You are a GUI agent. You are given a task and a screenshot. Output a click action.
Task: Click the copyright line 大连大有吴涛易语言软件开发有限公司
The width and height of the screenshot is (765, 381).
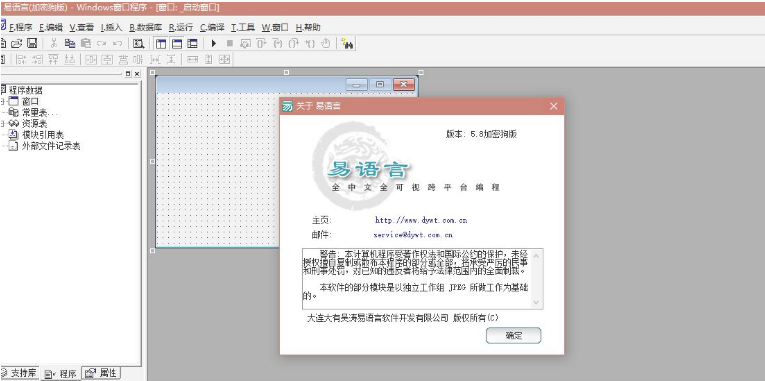(x=378, y=318)
